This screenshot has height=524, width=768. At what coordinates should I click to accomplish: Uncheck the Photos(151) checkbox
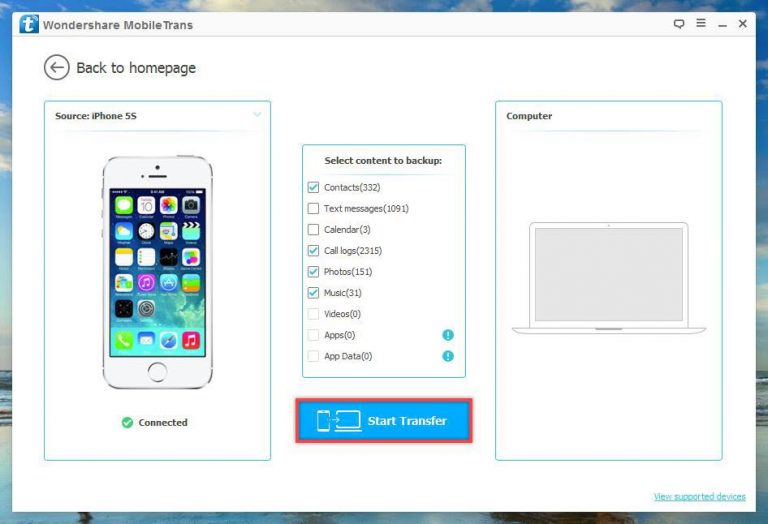click(314, 272)
